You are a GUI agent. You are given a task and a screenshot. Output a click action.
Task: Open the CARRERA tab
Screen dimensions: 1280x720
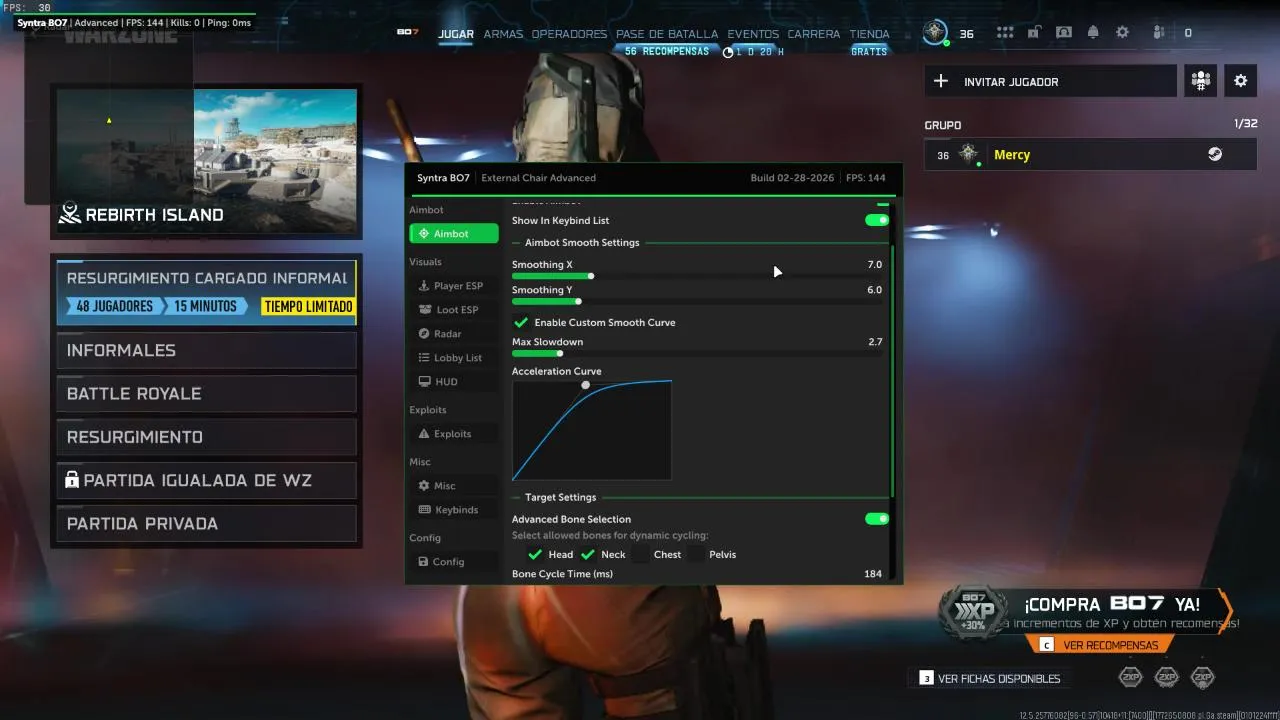pyautogui.click(x=814, y=34)
